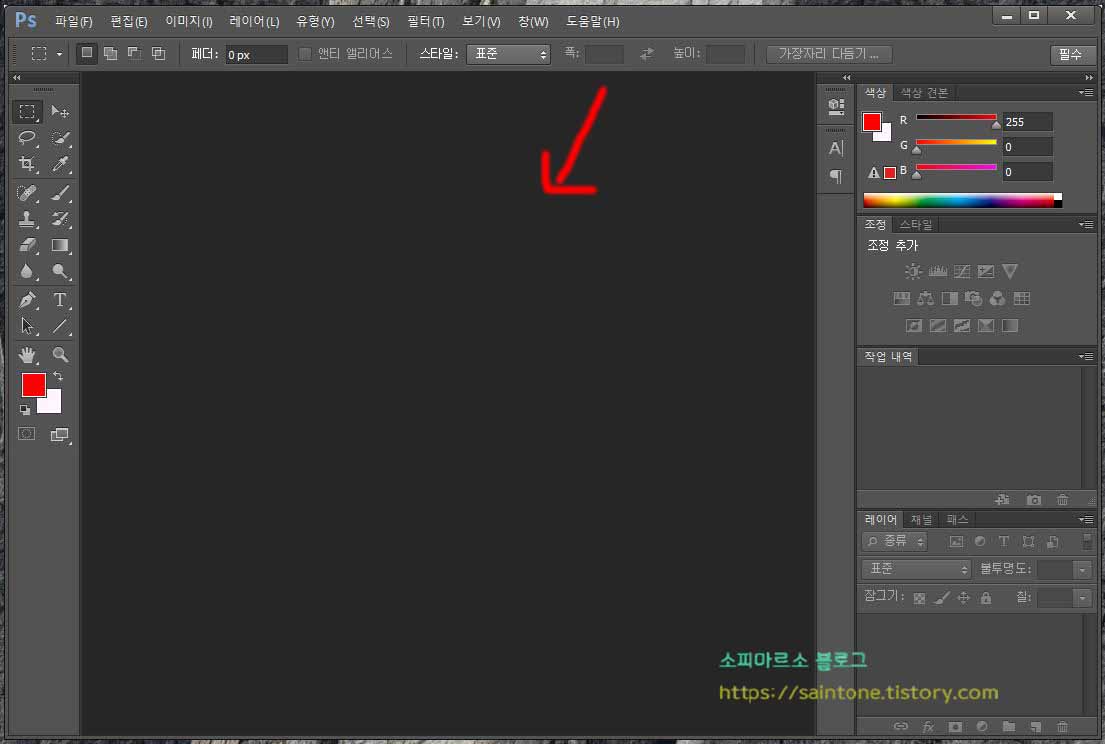1105x744 pixels.
Task: Change screen mode in toolbox
Action: pos(61,435)
